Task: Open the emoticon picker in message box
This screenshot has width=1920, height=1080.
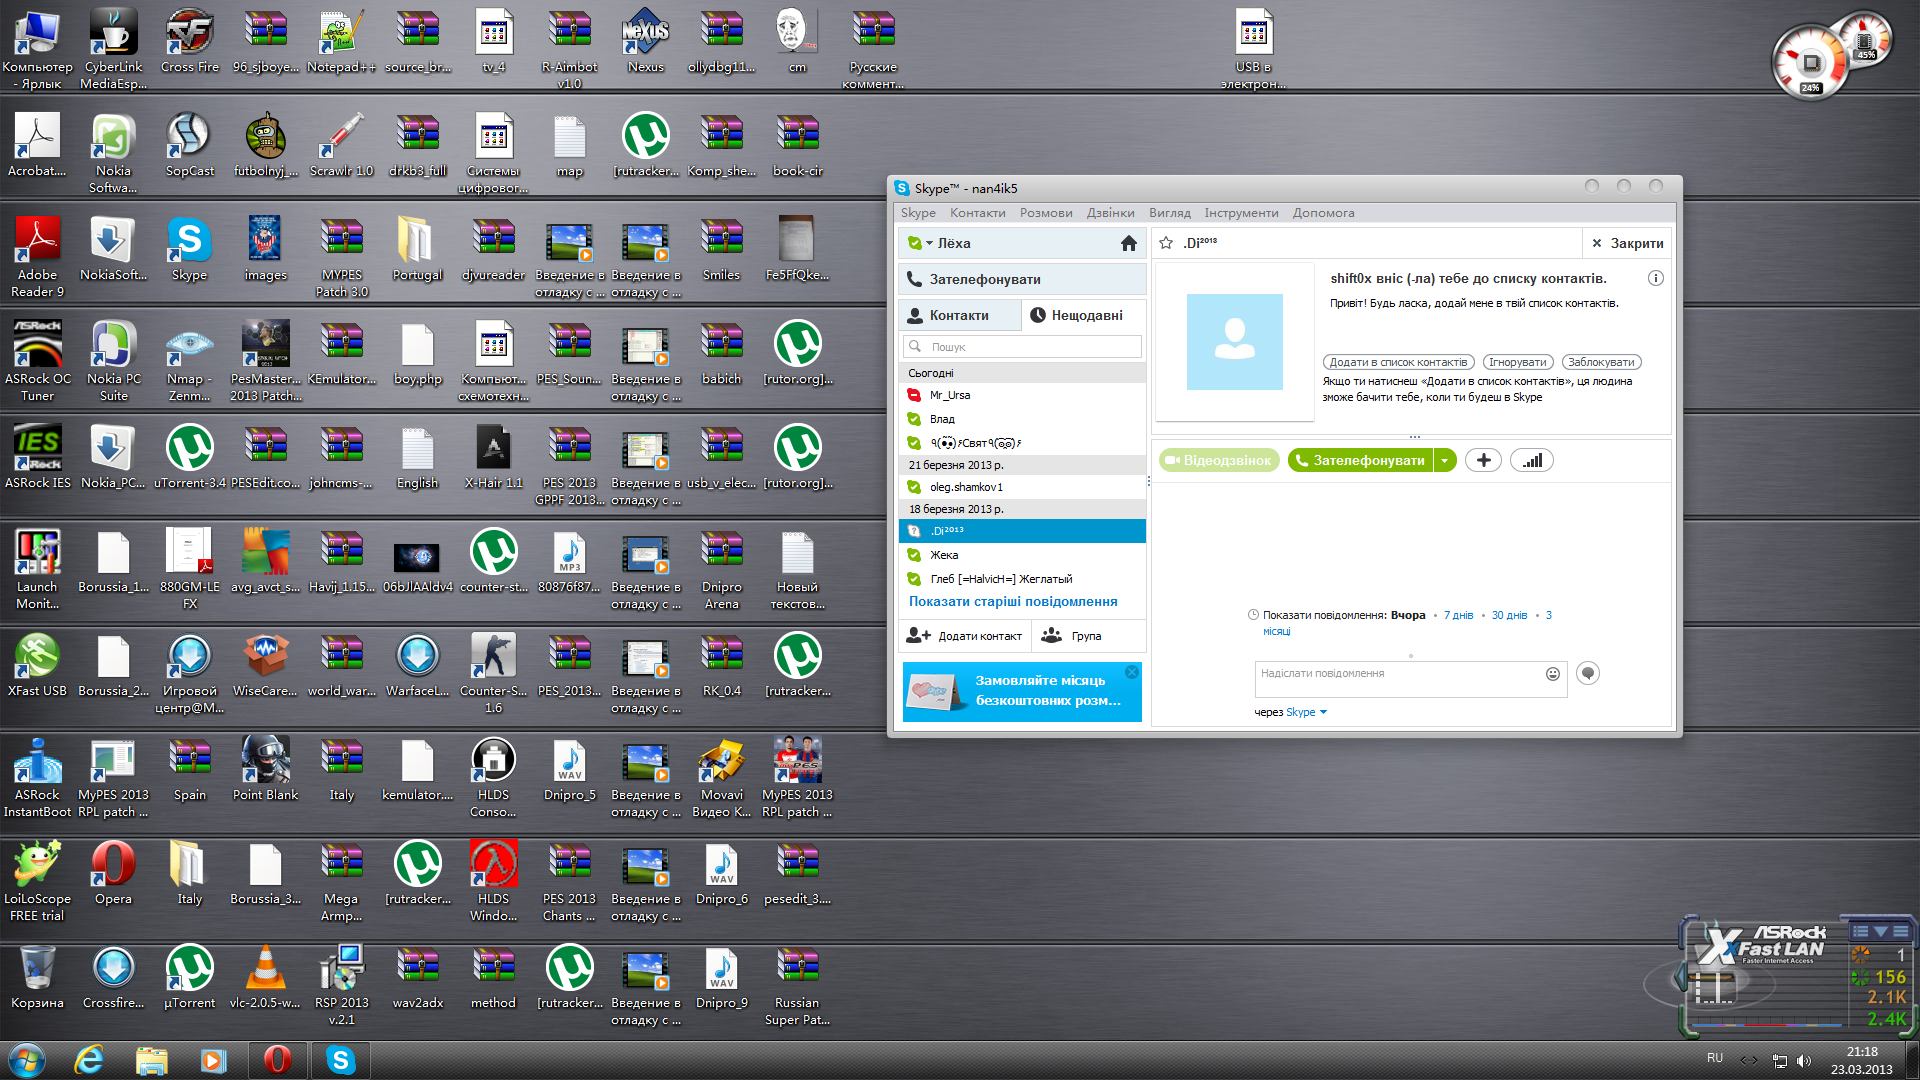Action: pos(1552,674)
